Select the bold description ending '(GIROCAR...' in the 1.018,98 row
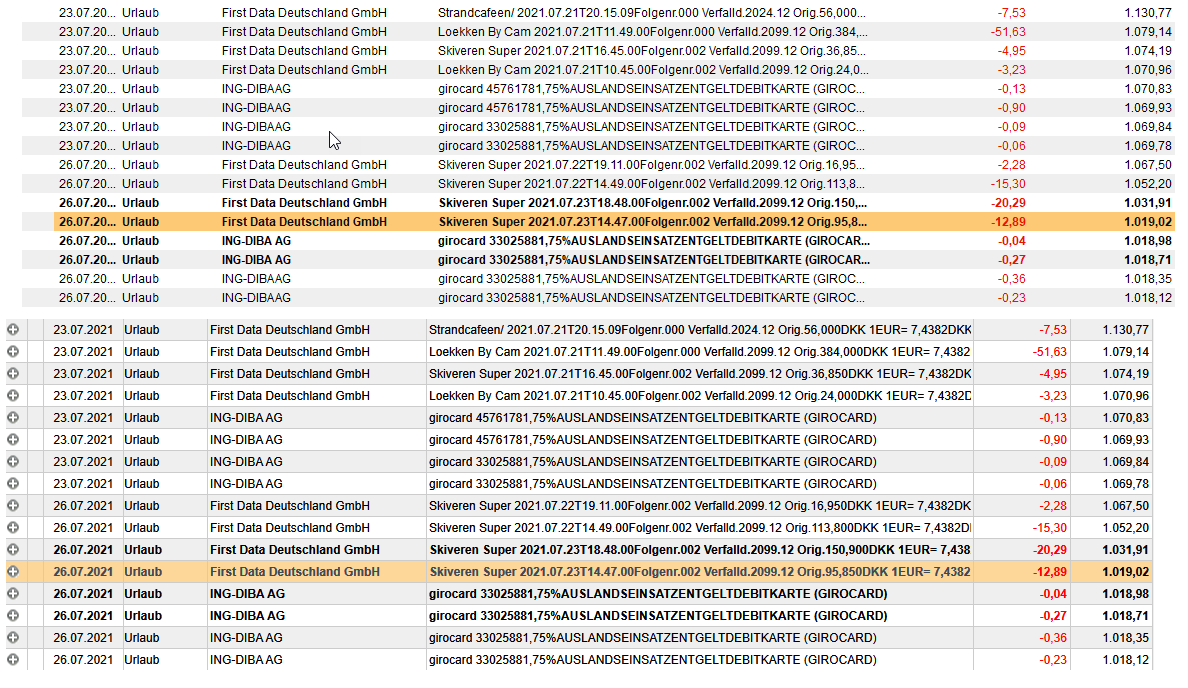 pyautogui.click(x=654, y=241)
